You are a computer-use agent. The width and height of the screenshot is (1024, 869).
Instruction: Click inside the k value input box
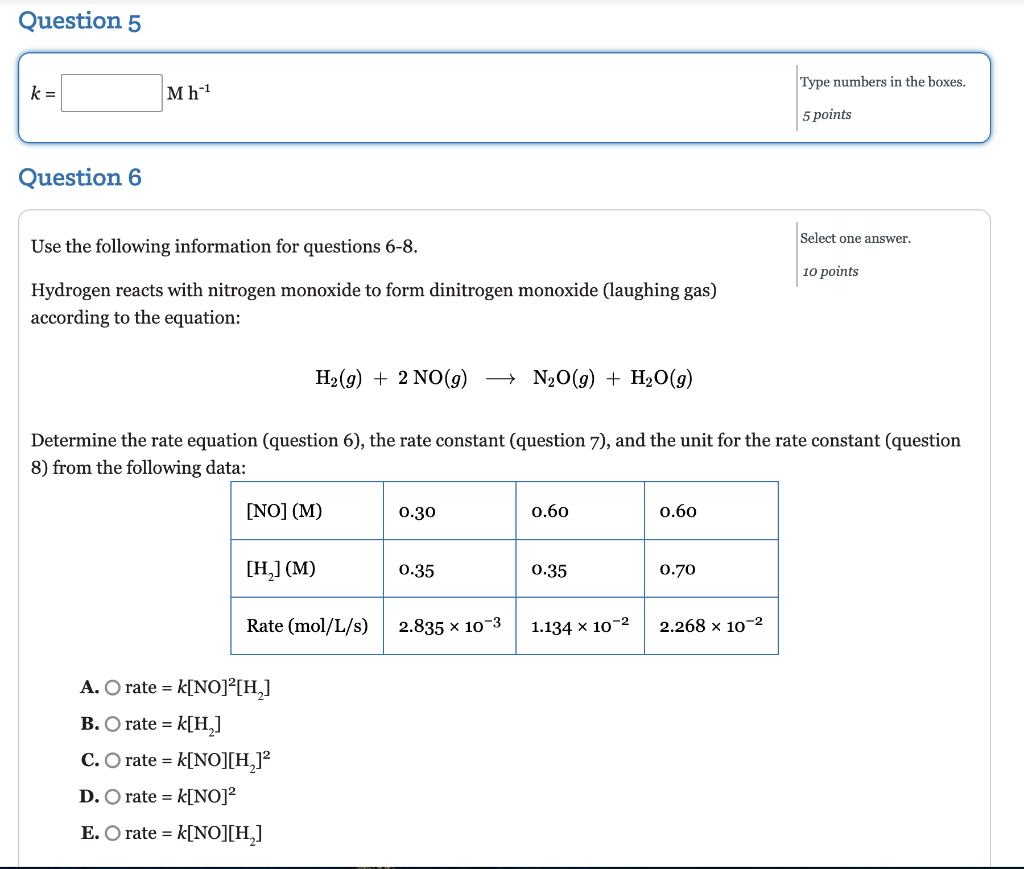tap(110, 92)
